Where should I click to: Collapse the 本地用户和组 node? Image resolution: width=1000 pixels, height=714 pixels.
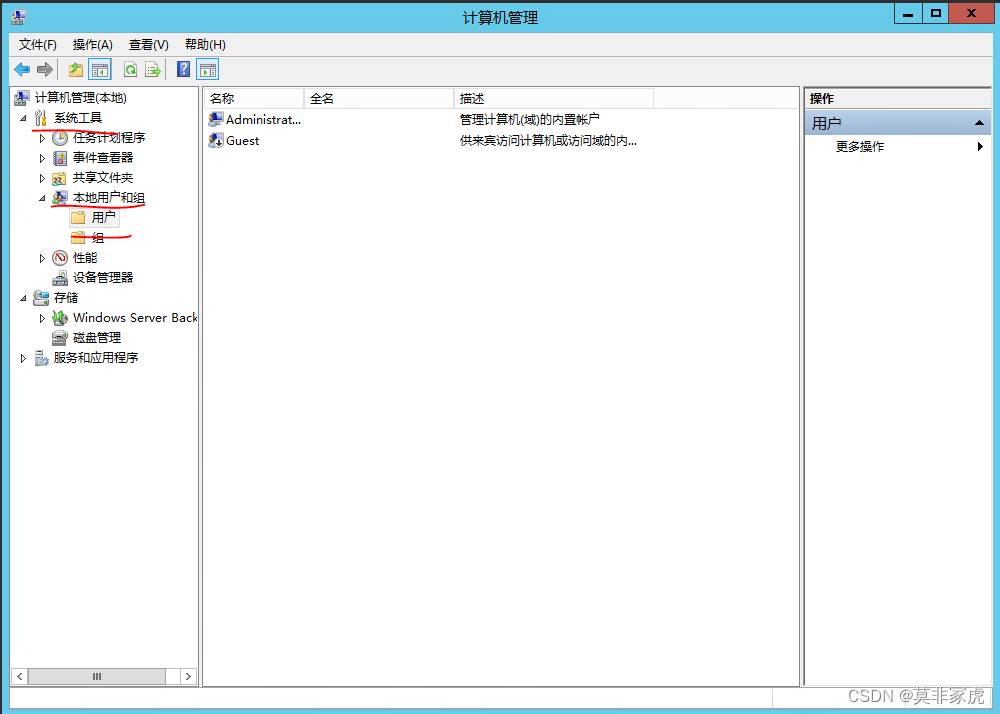tap(42, 198)
